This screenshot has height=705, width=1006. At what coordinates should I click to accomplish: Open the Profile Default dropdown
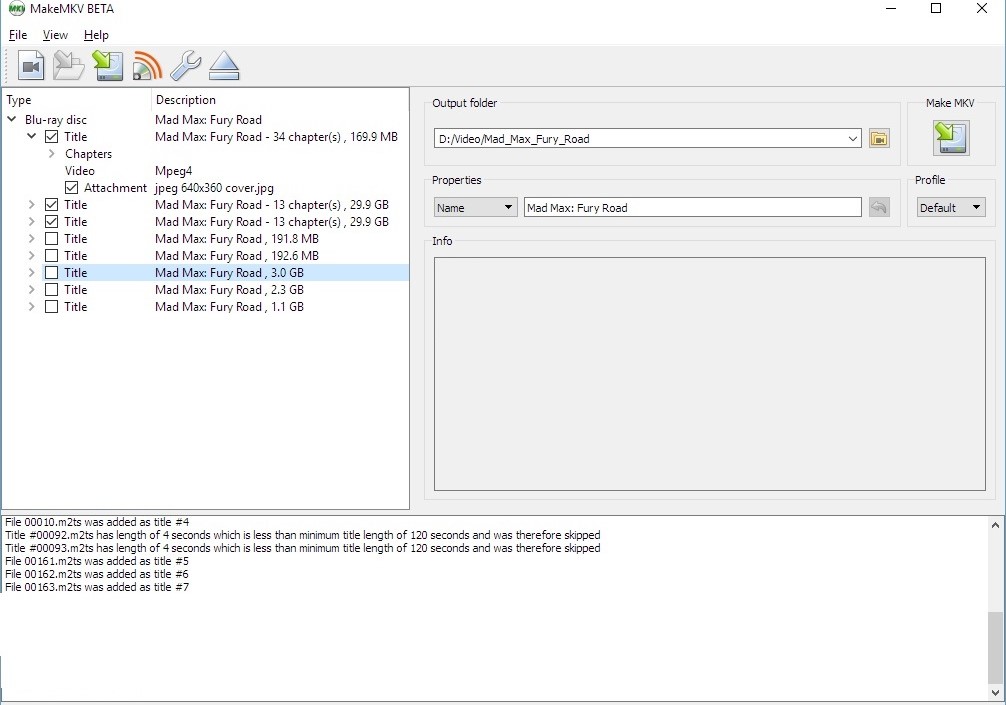click(951, 207)
